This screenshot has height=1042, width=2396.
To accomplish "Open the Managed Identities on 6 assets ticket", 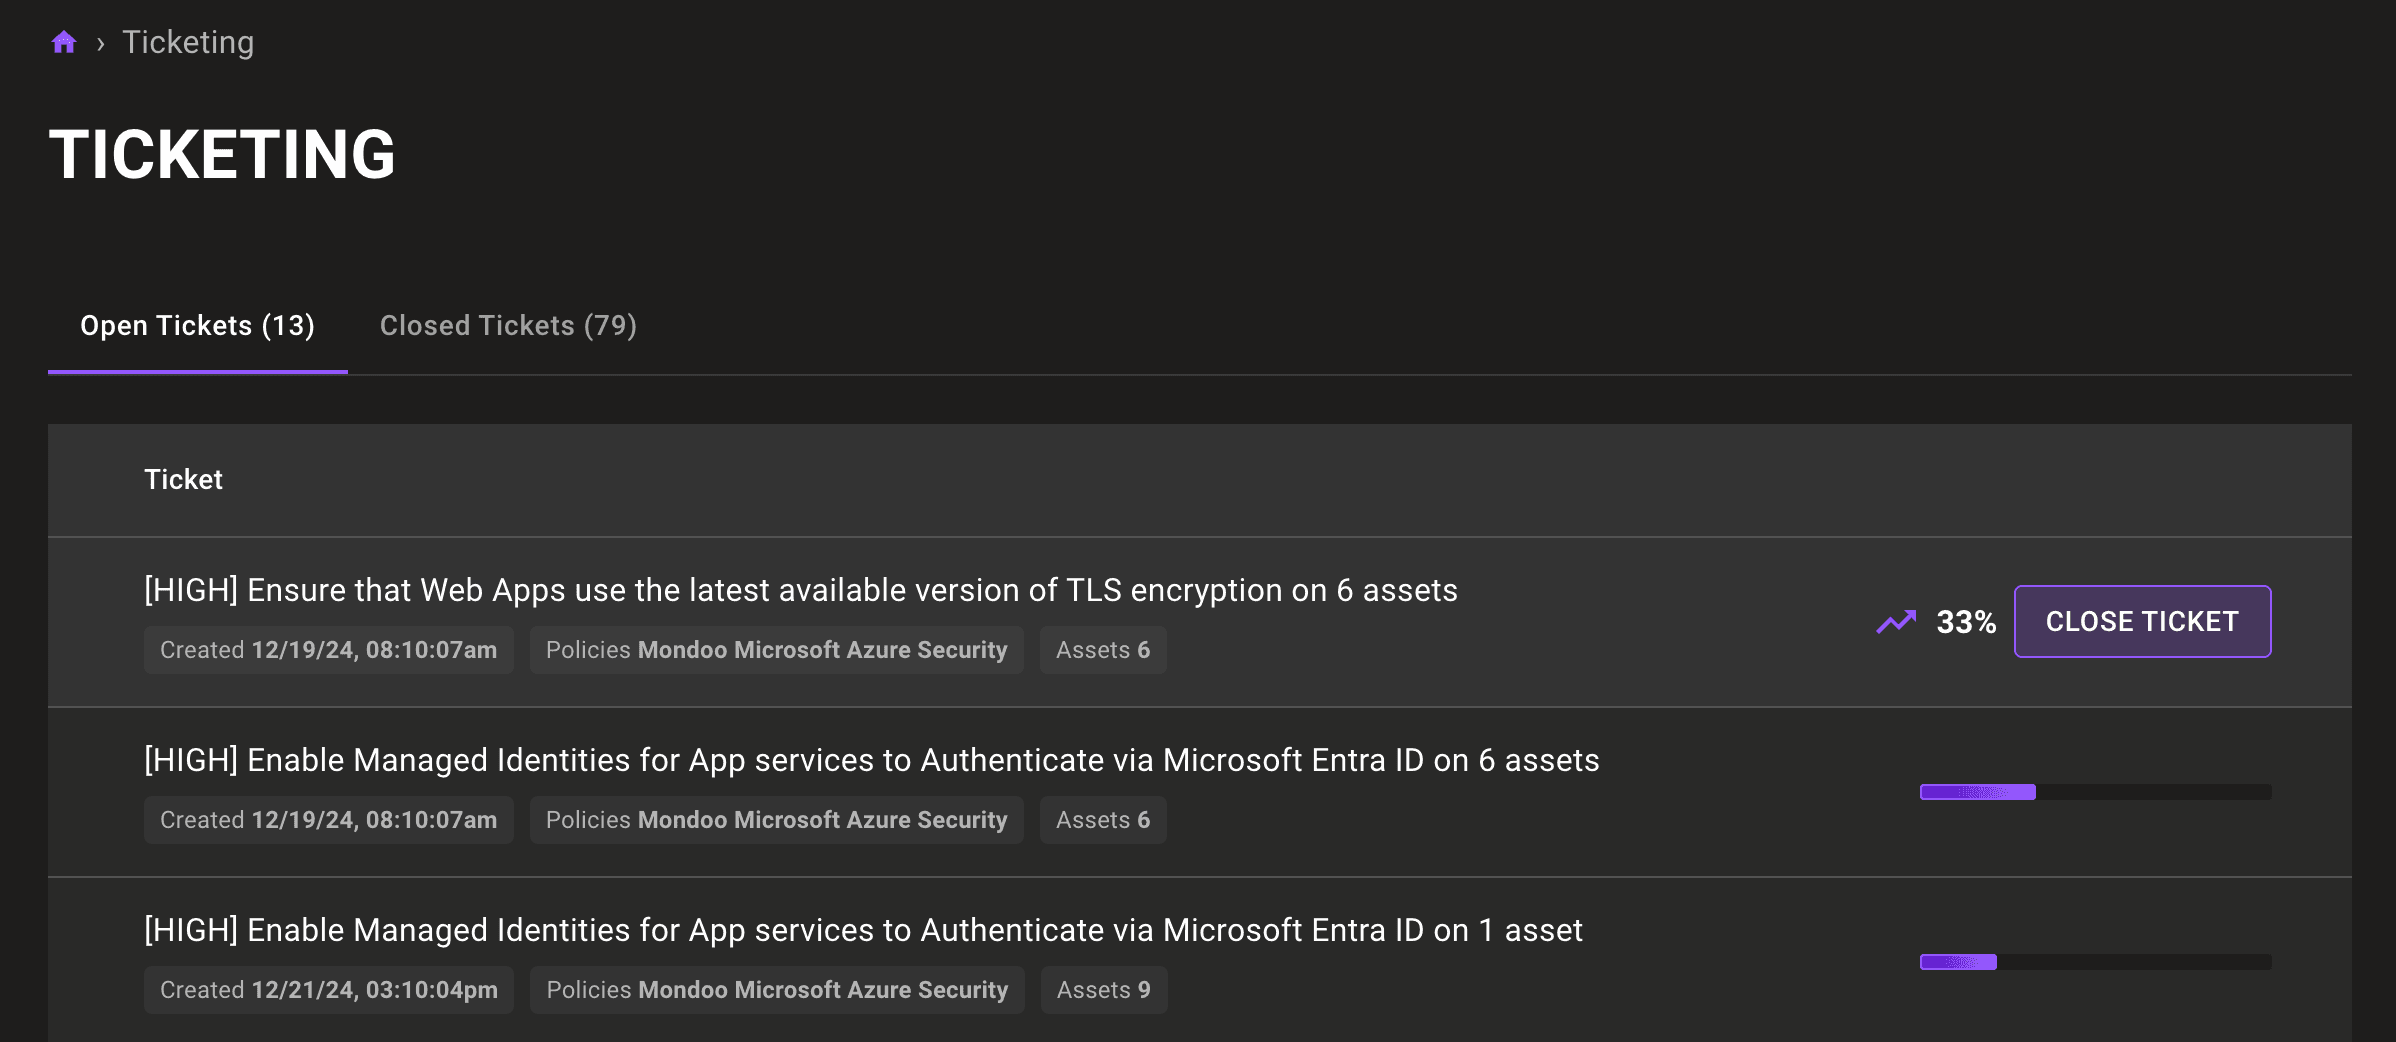I will click(871, 760).
